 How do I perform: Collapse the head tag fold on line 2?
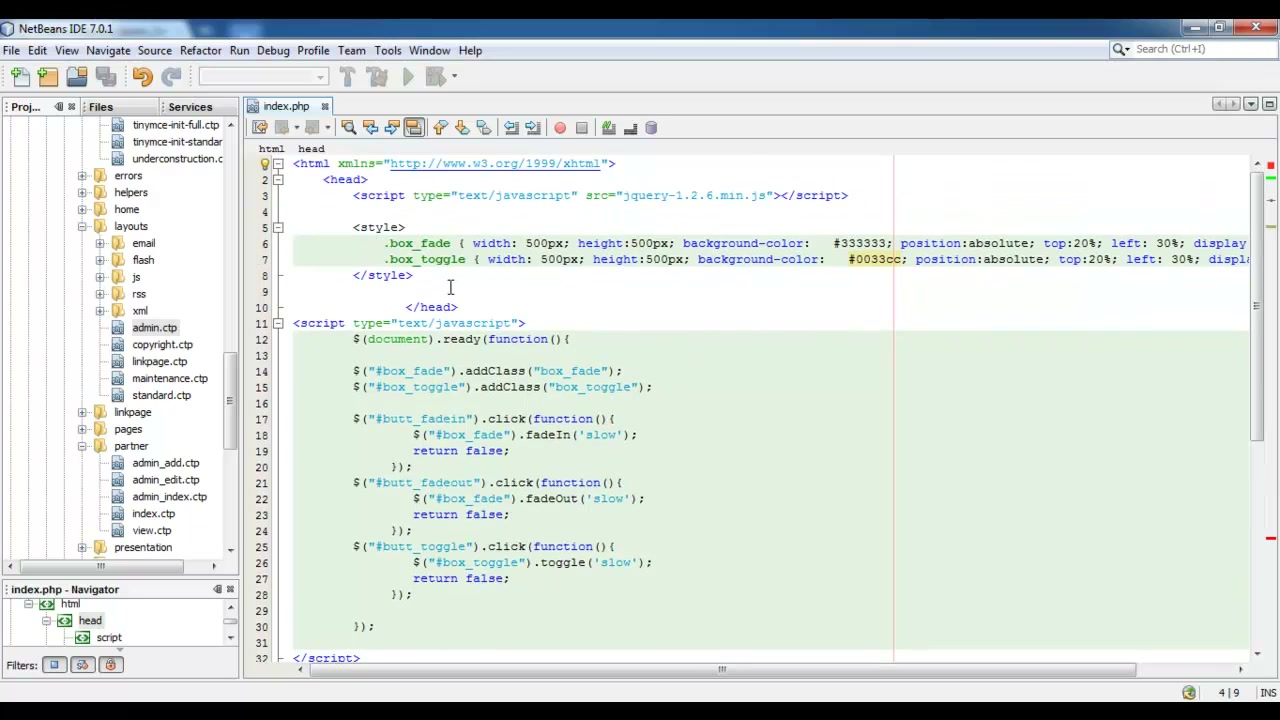(278, 179)
